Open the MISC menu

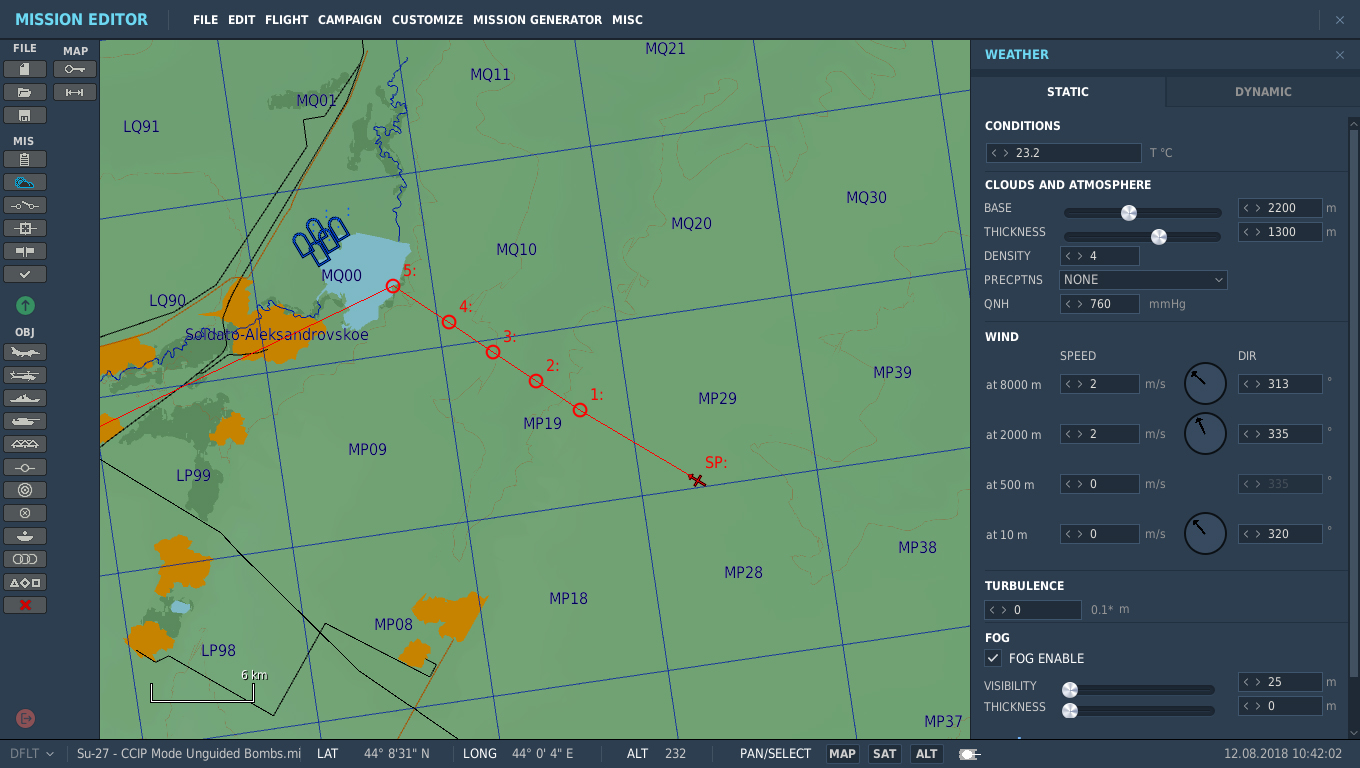coord(627,20)
